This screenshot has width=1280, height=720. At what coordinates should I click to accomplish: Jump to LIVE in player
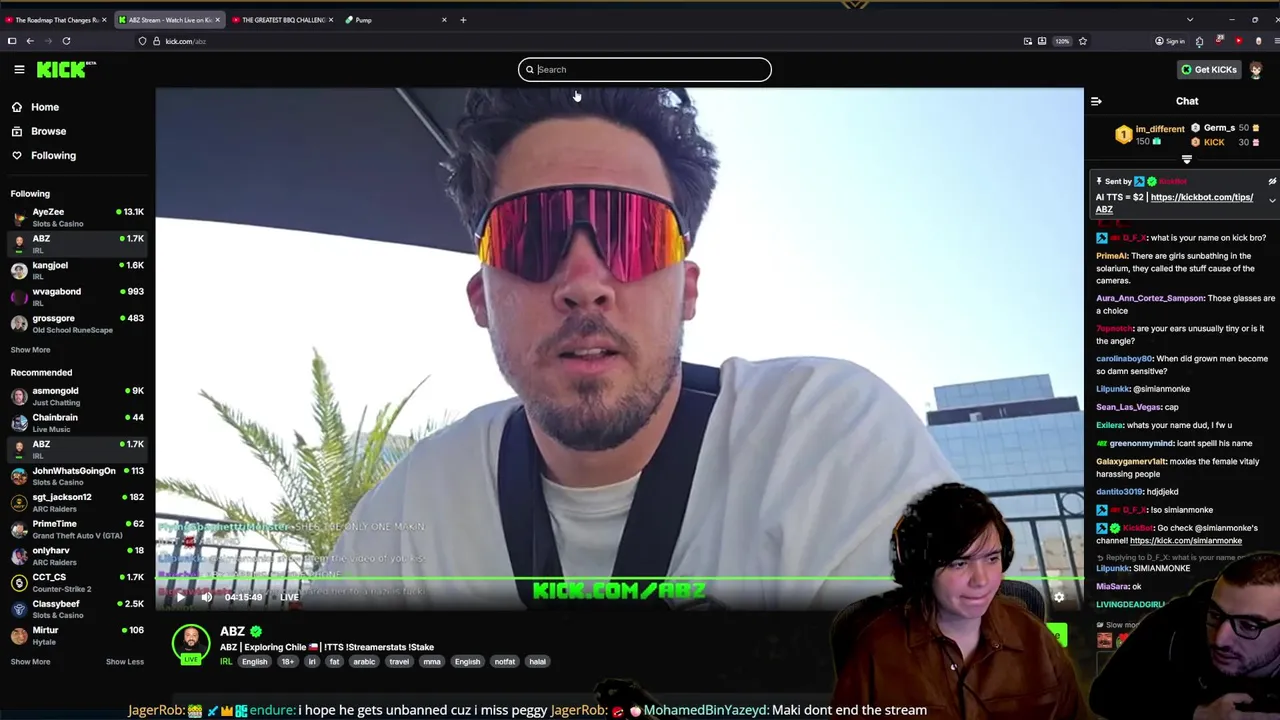click(x=289, y=597)
